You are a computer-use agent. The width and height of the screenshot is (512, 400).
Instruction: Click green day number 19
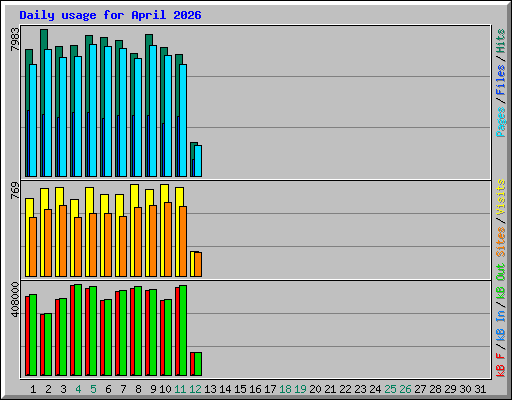(x=300, y=389)
